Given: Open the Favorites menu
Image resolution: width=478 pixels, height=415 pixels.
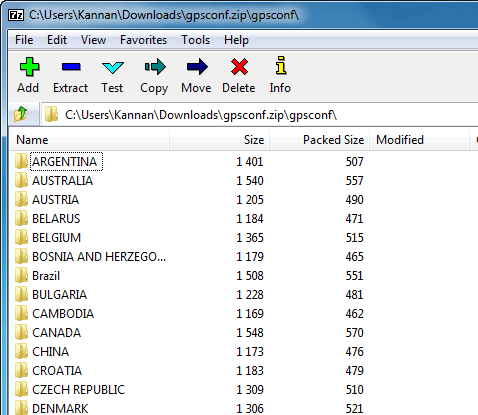Looking at the screenshot, I should (143, 40).
